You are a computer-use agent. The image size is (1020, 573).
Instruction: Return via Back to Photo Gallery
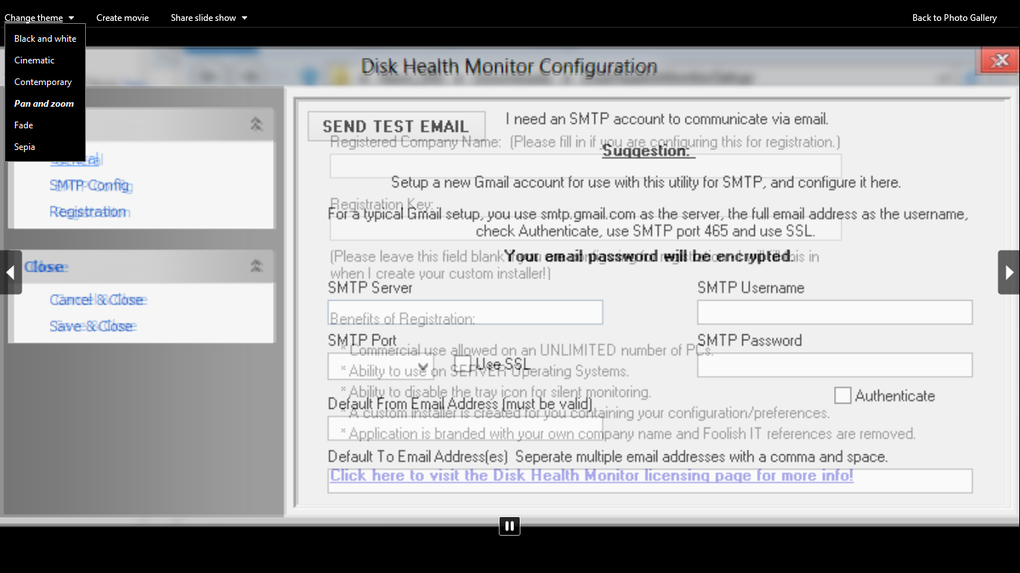(x=954, y=18)
